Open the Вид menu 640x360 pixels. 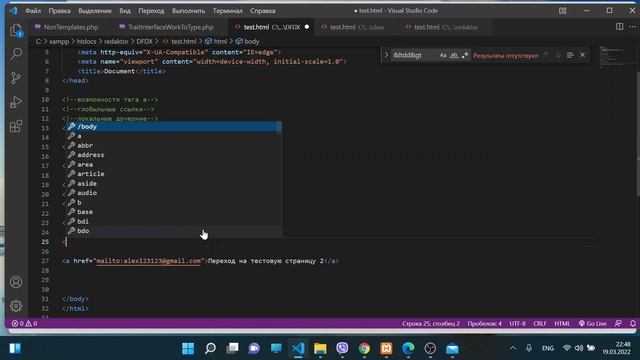125,11
